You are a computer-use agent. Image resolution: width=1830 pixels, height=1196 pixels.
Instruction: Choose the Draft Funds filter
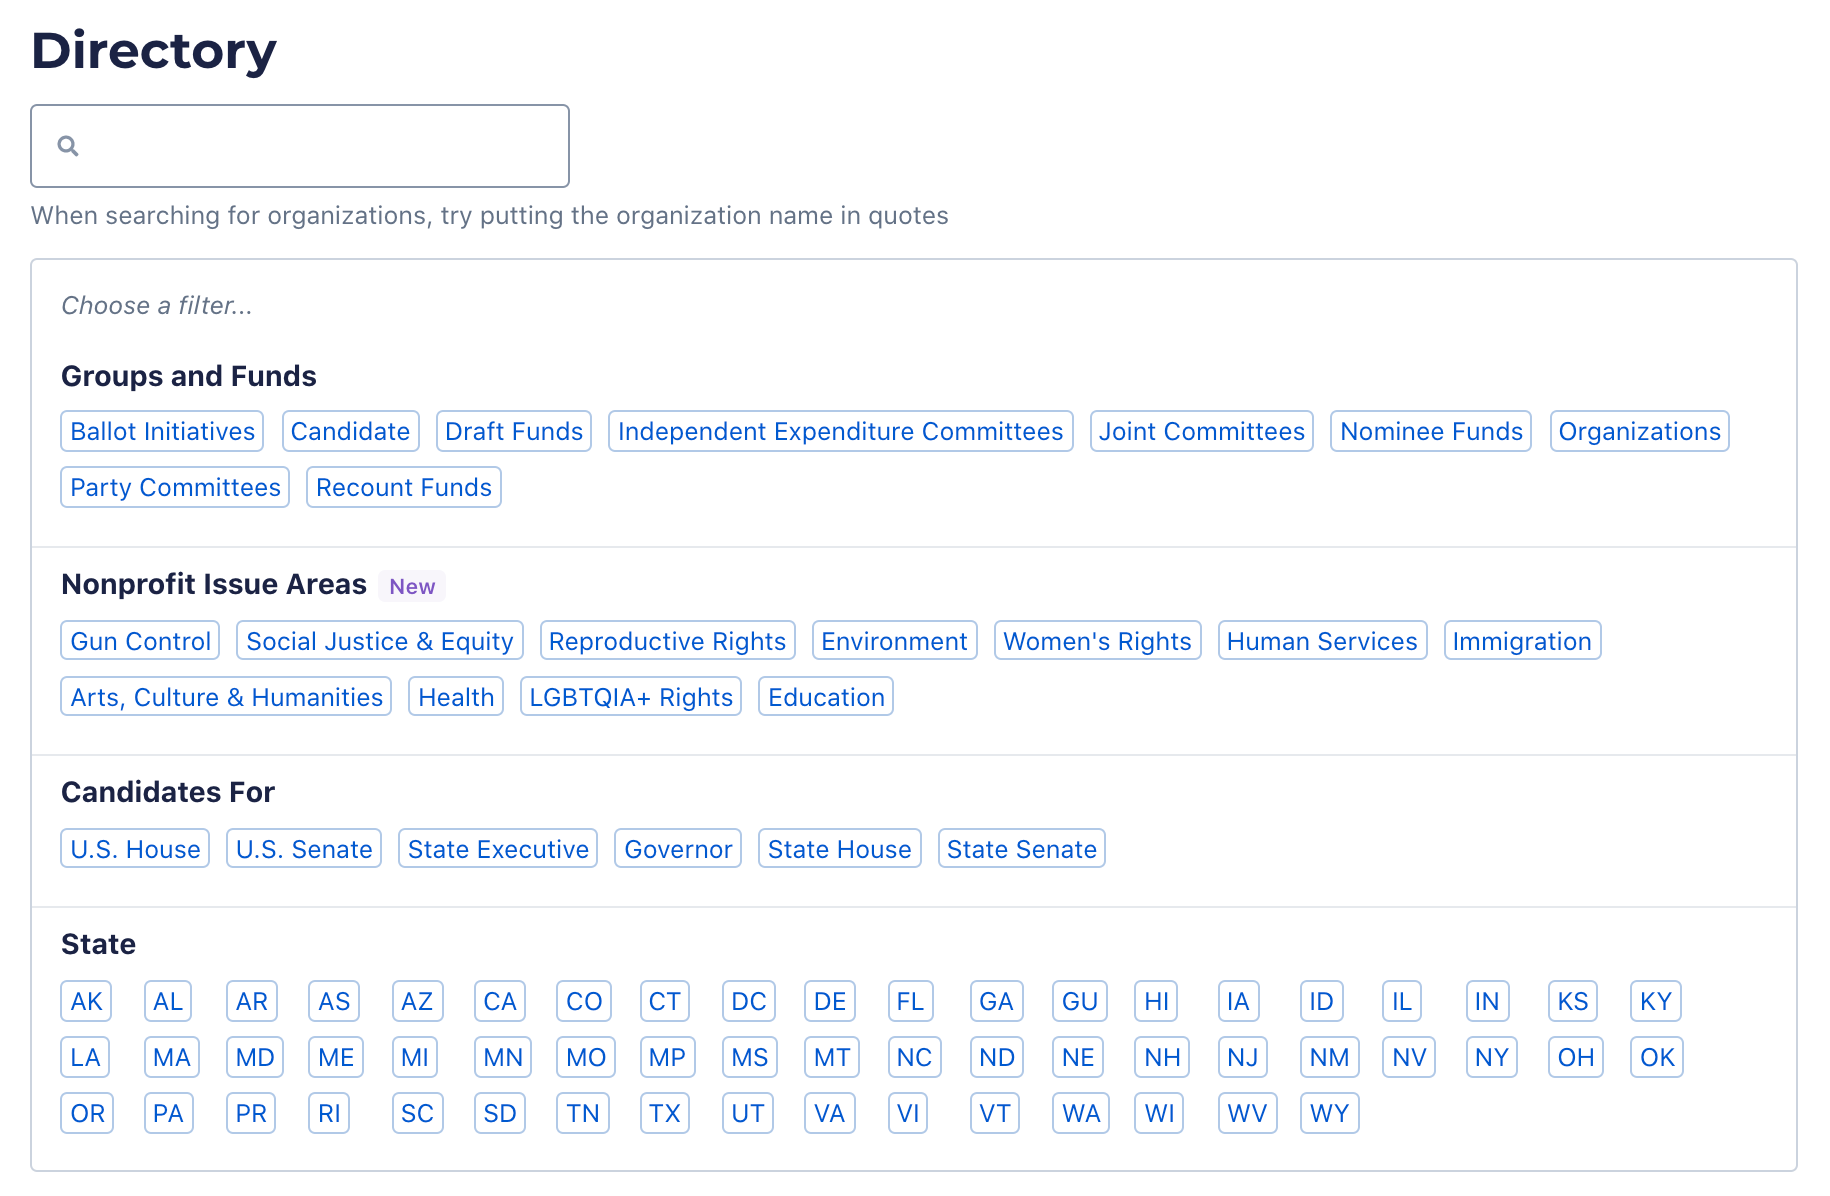514,431
